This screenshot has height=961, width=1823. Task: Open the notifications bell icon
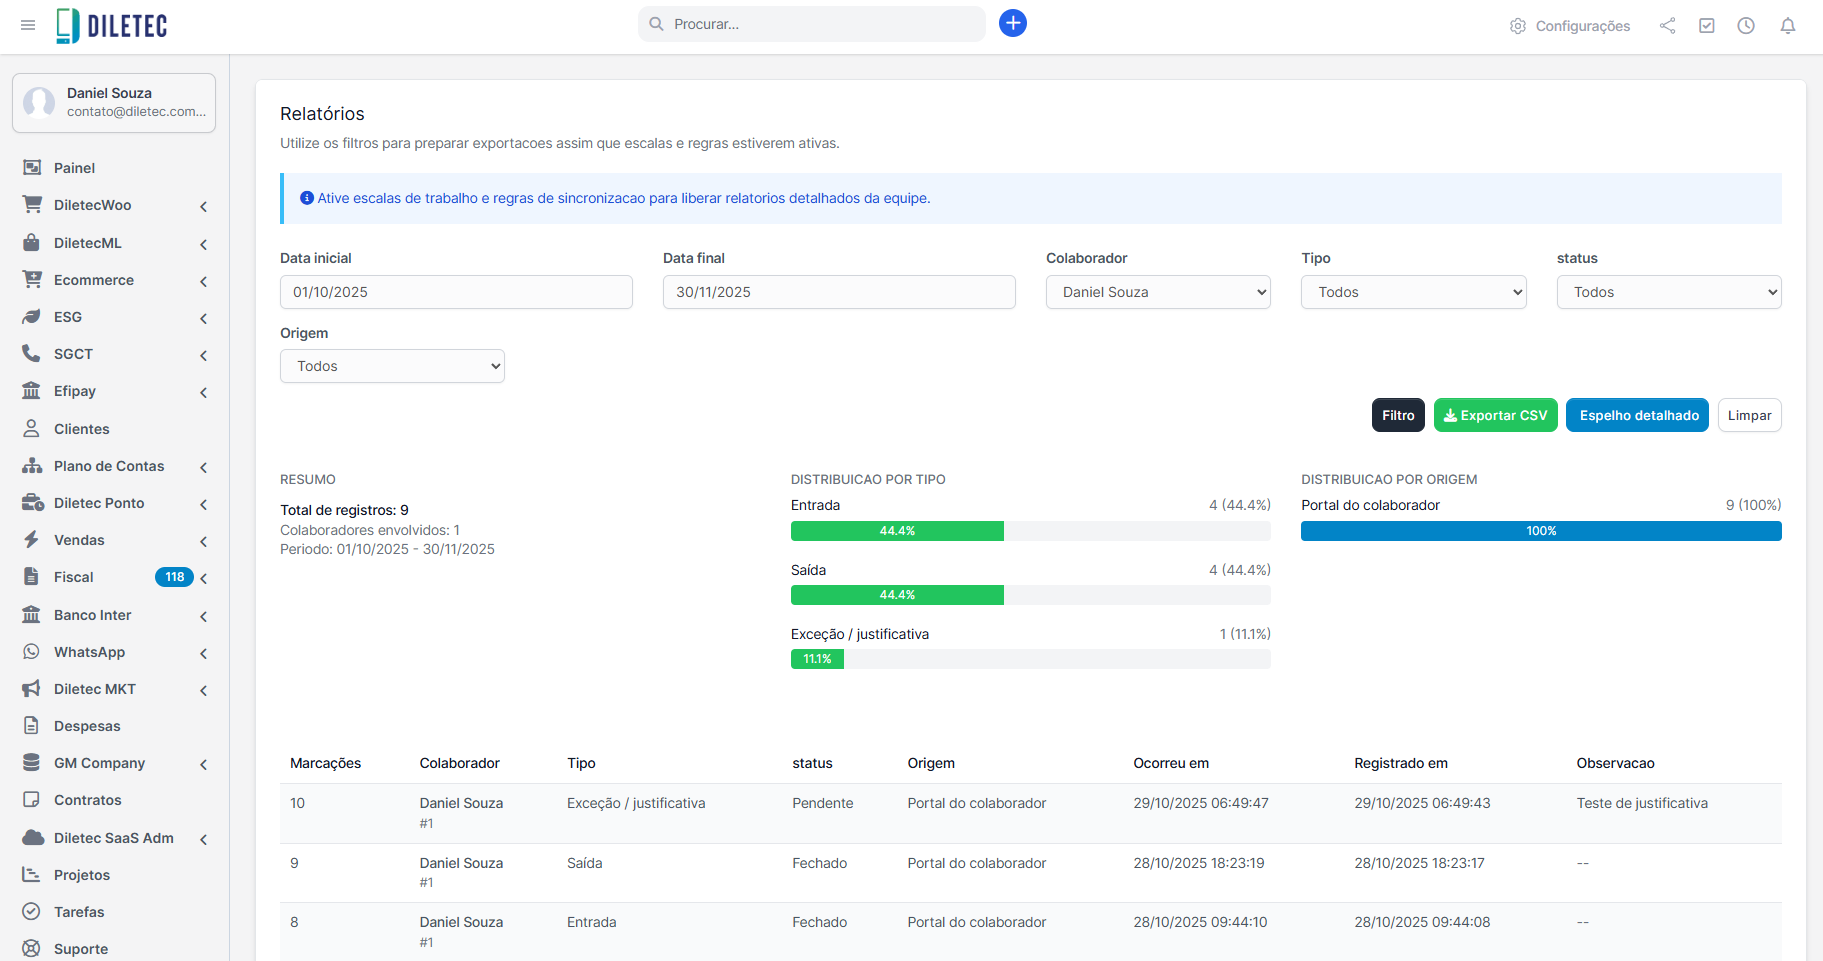[x=1787, y=26]
